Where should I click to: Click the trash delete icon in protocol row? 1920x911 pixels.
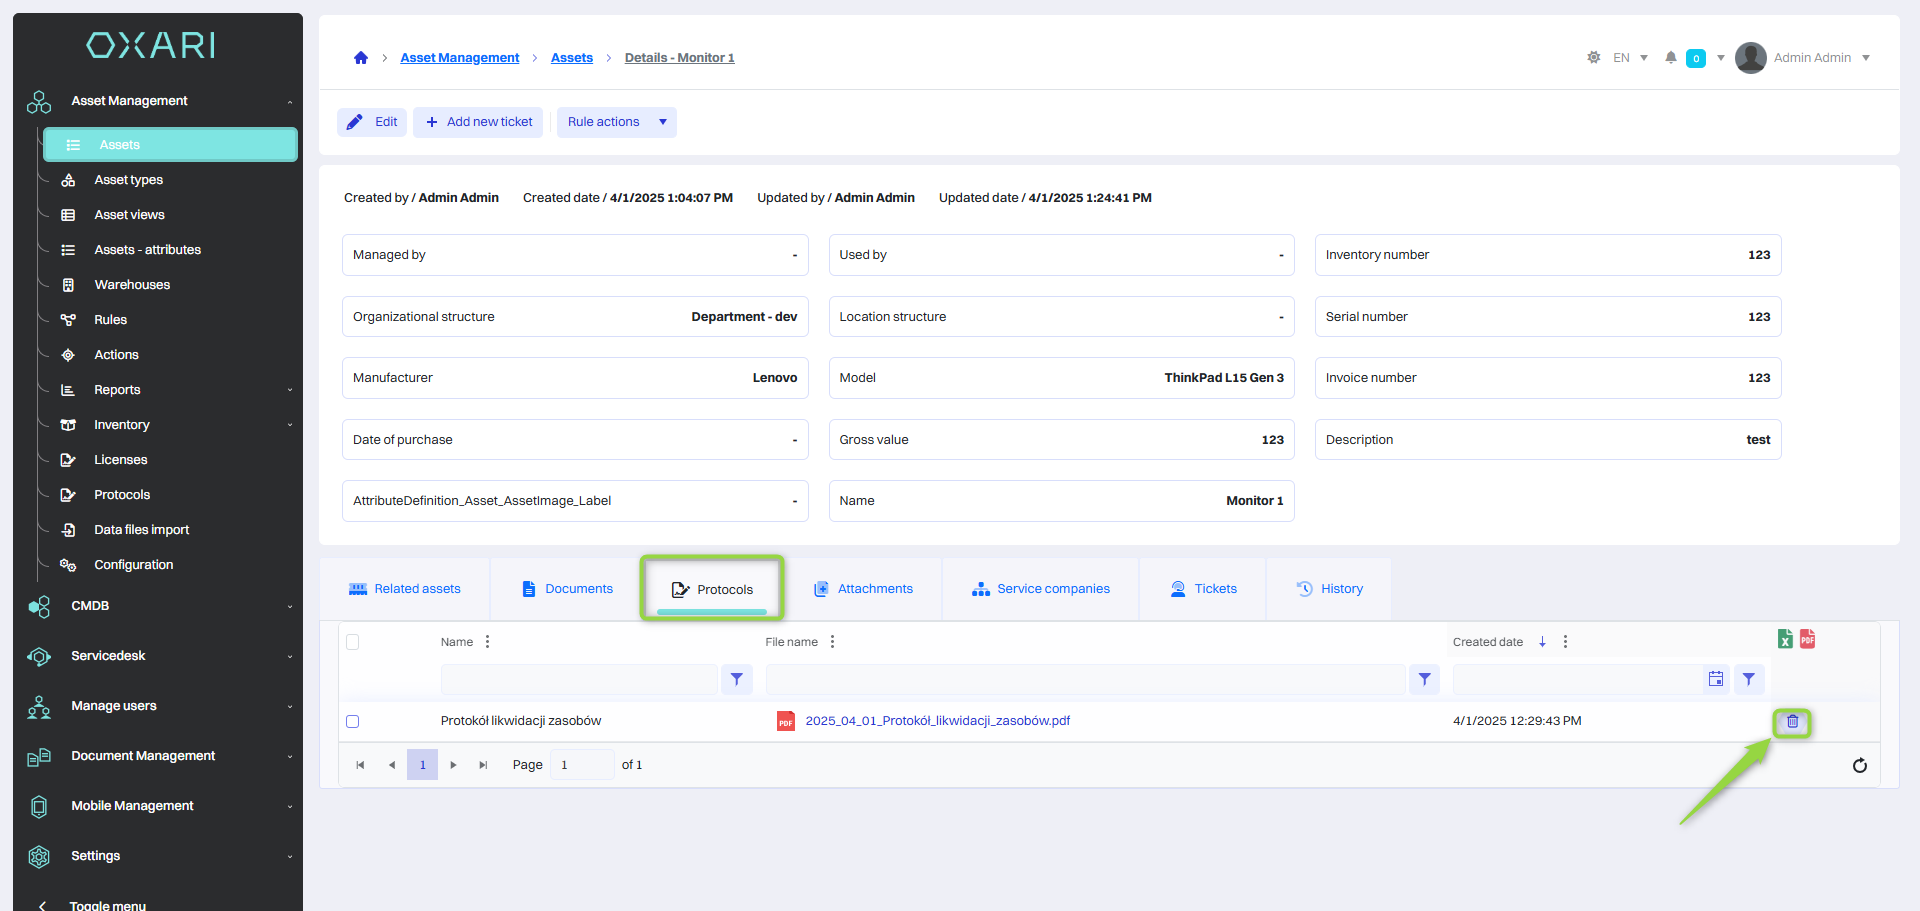(x=1792, y=722)
